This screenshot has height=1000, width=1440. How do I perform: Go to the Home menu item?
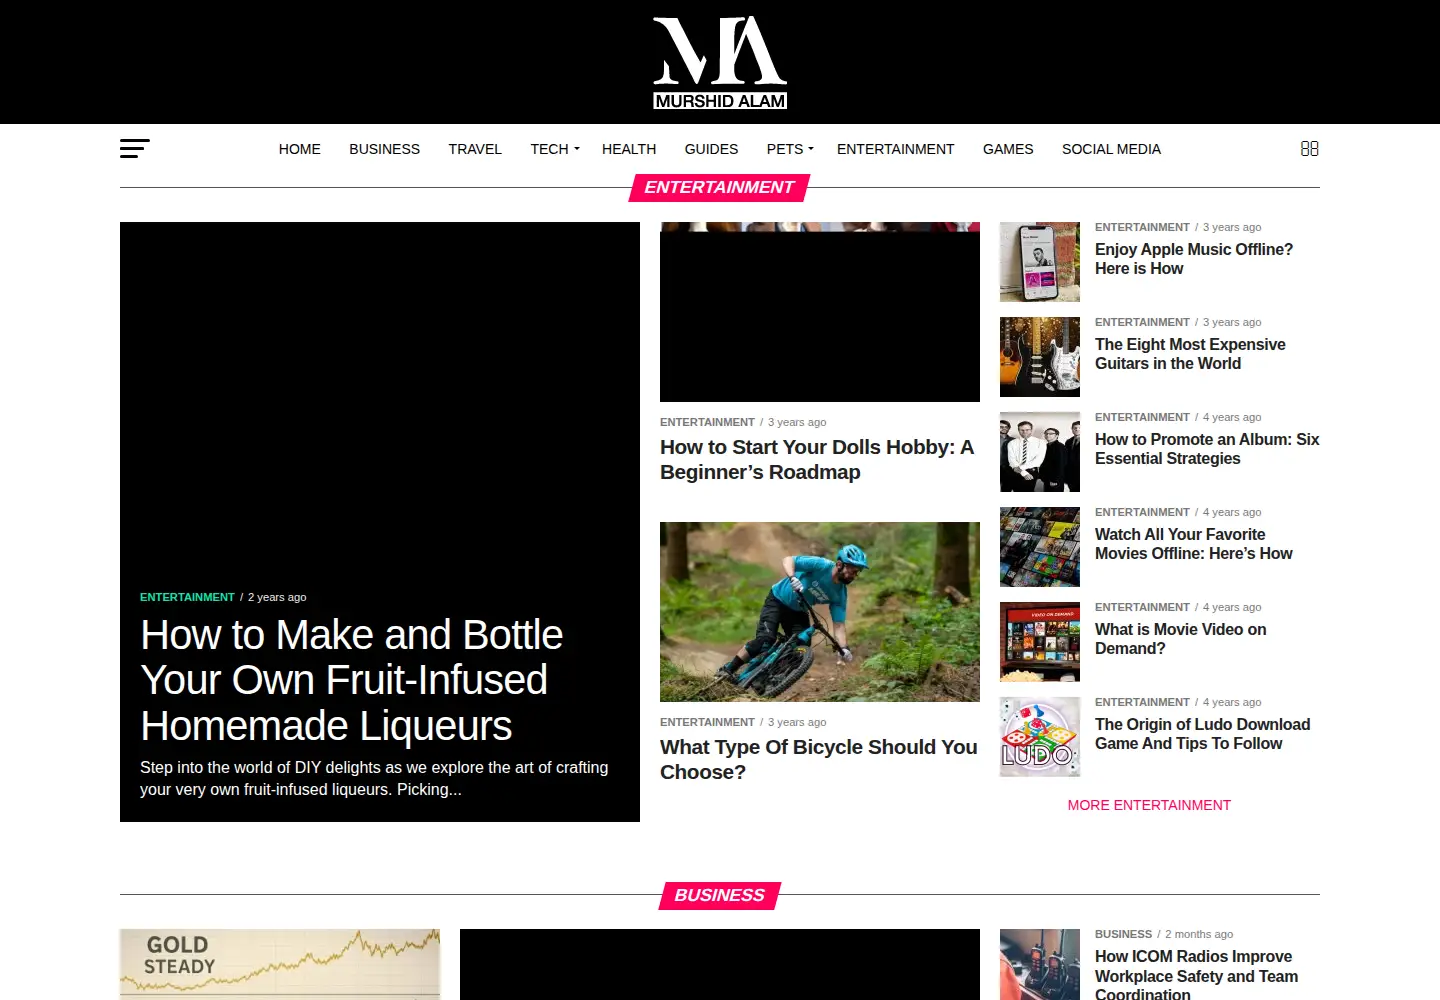pos(300,149)
